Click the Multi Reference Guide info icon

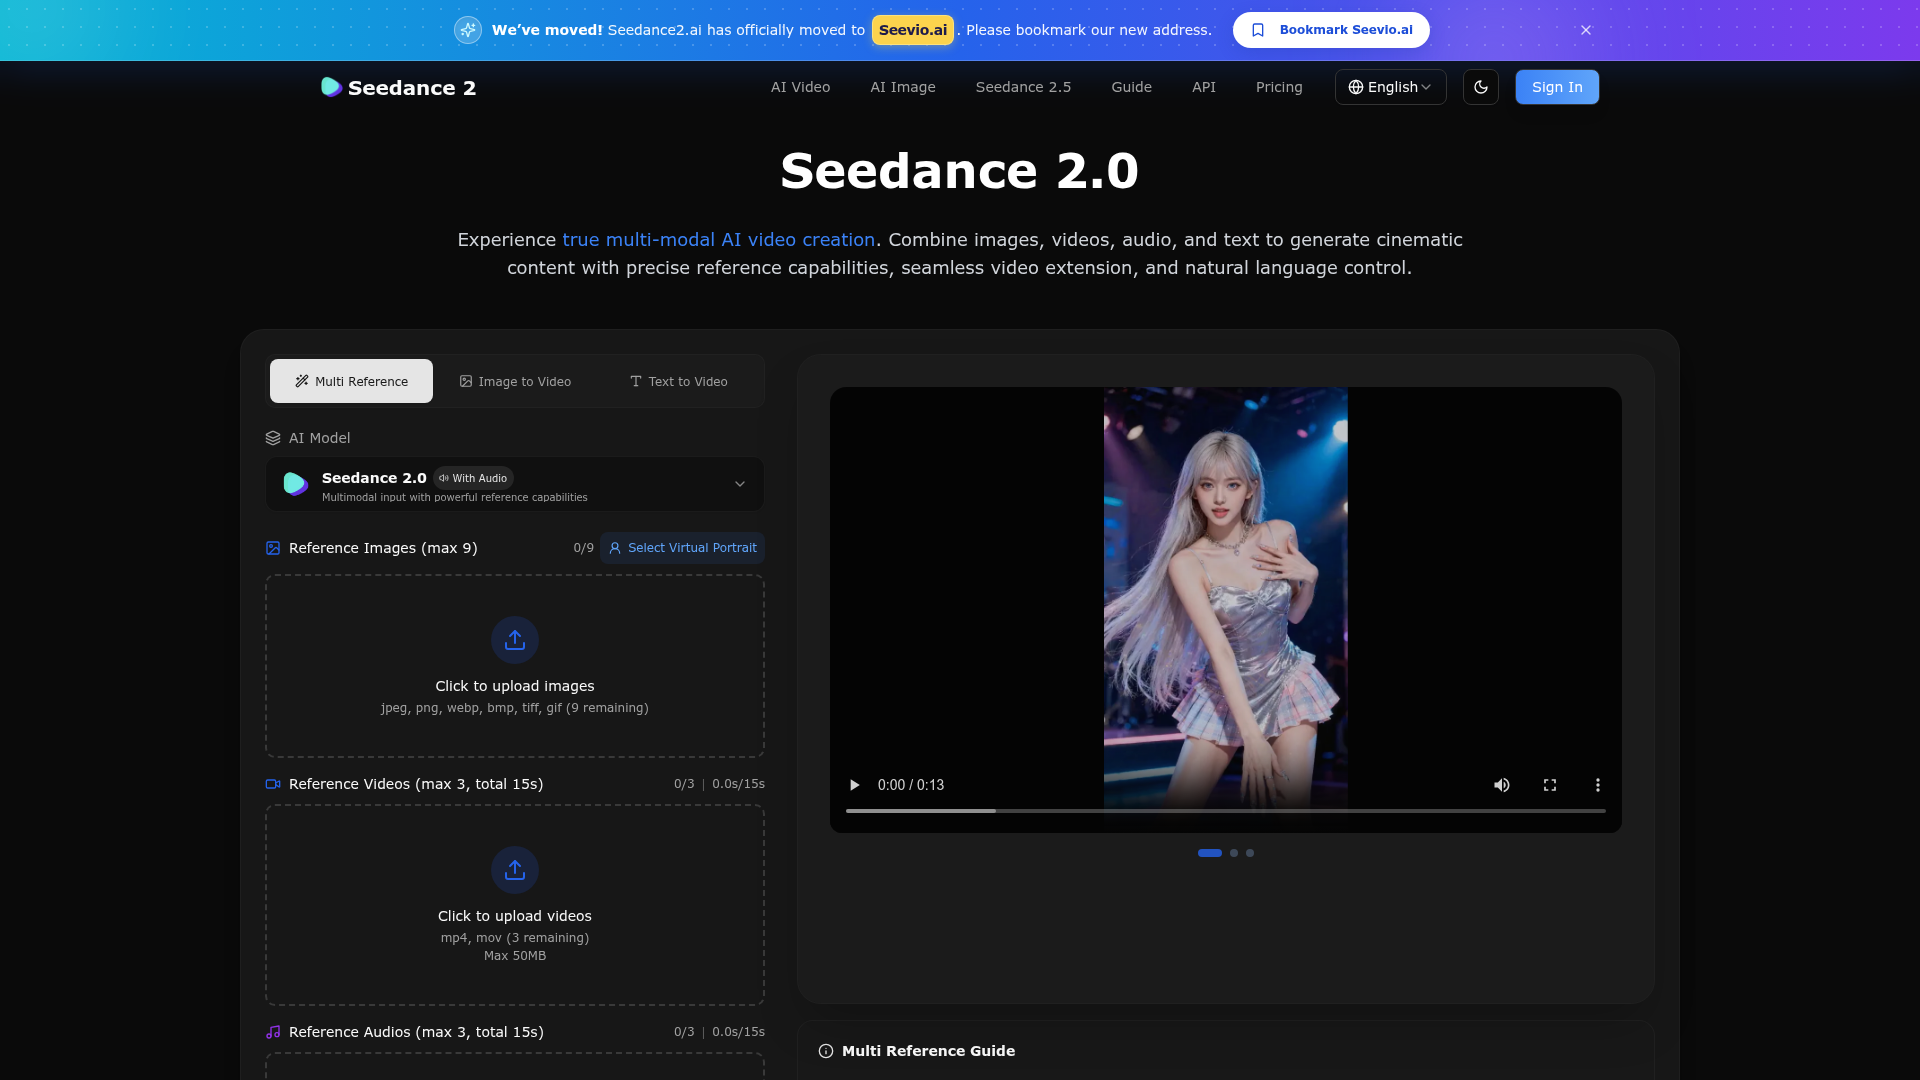tap(826, 1051)
